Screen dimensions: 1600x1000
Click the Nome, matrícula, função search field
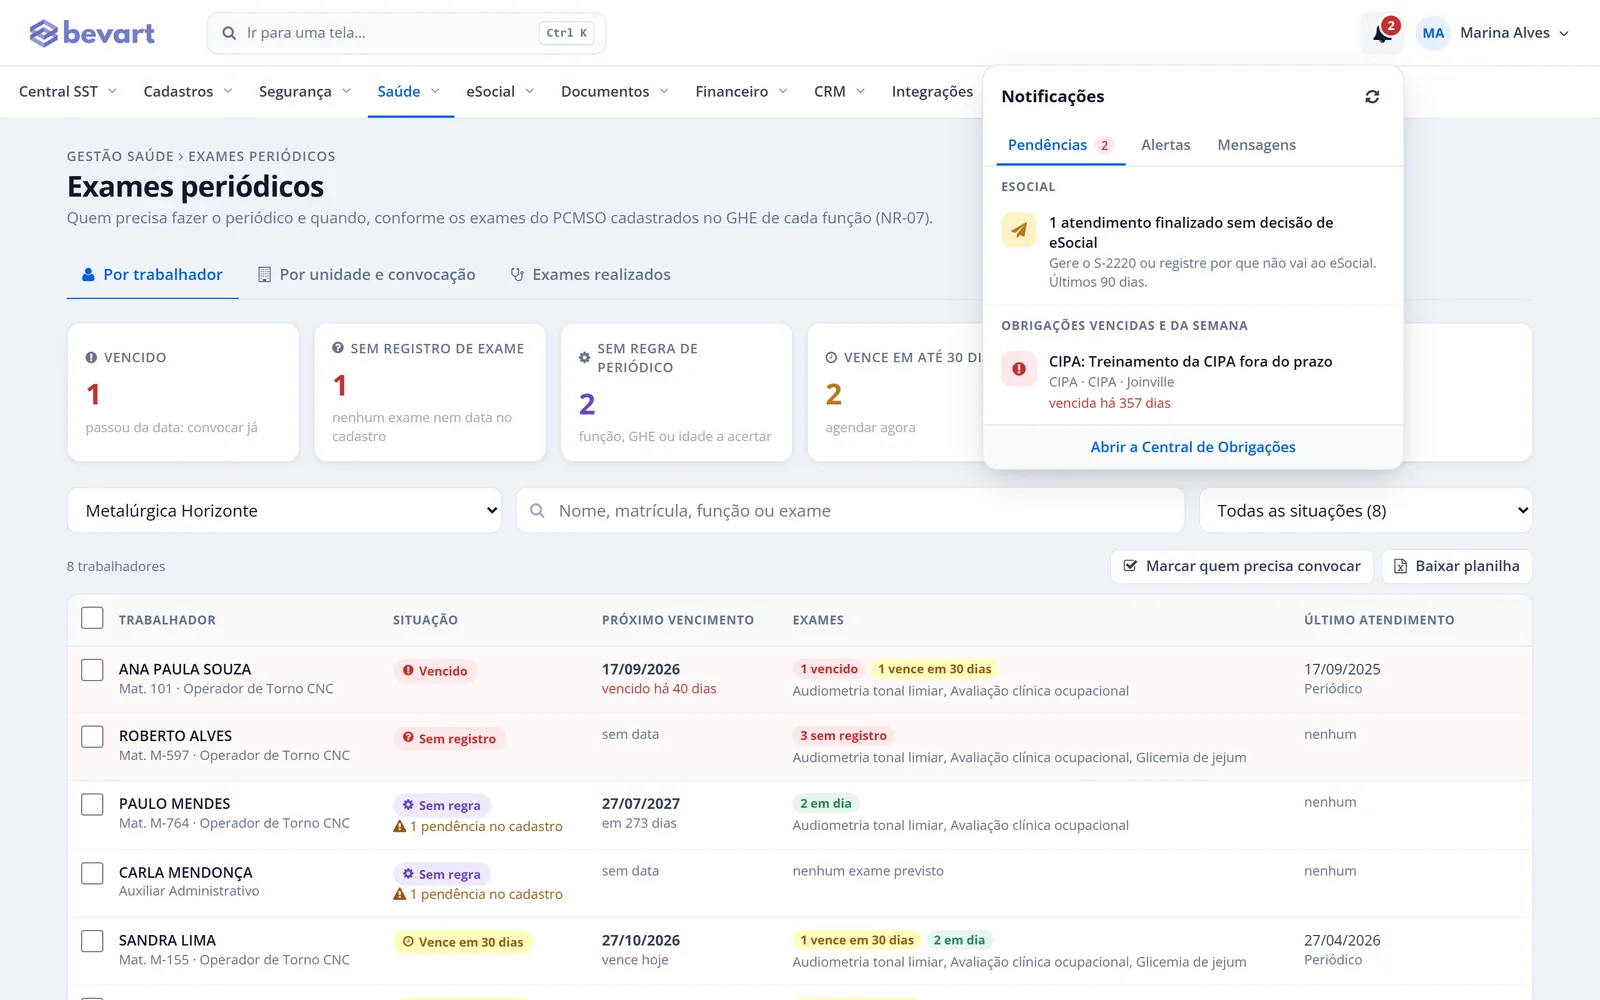[850, 510]
